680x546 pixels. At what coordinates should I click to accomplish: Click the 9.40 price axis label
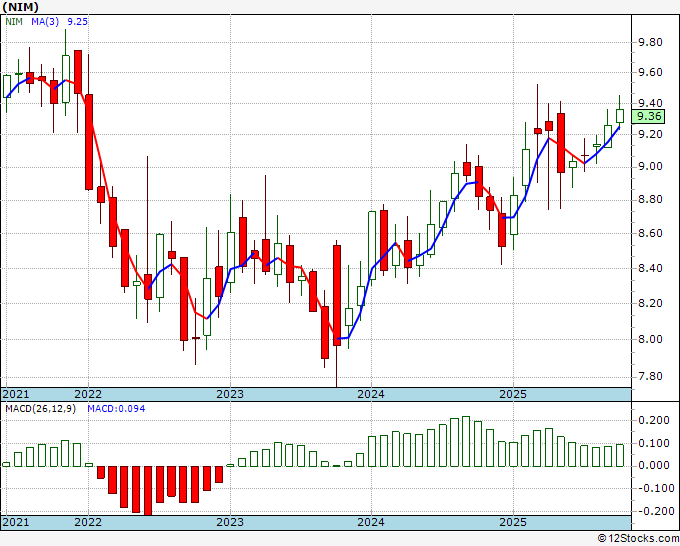pos(650,103)
